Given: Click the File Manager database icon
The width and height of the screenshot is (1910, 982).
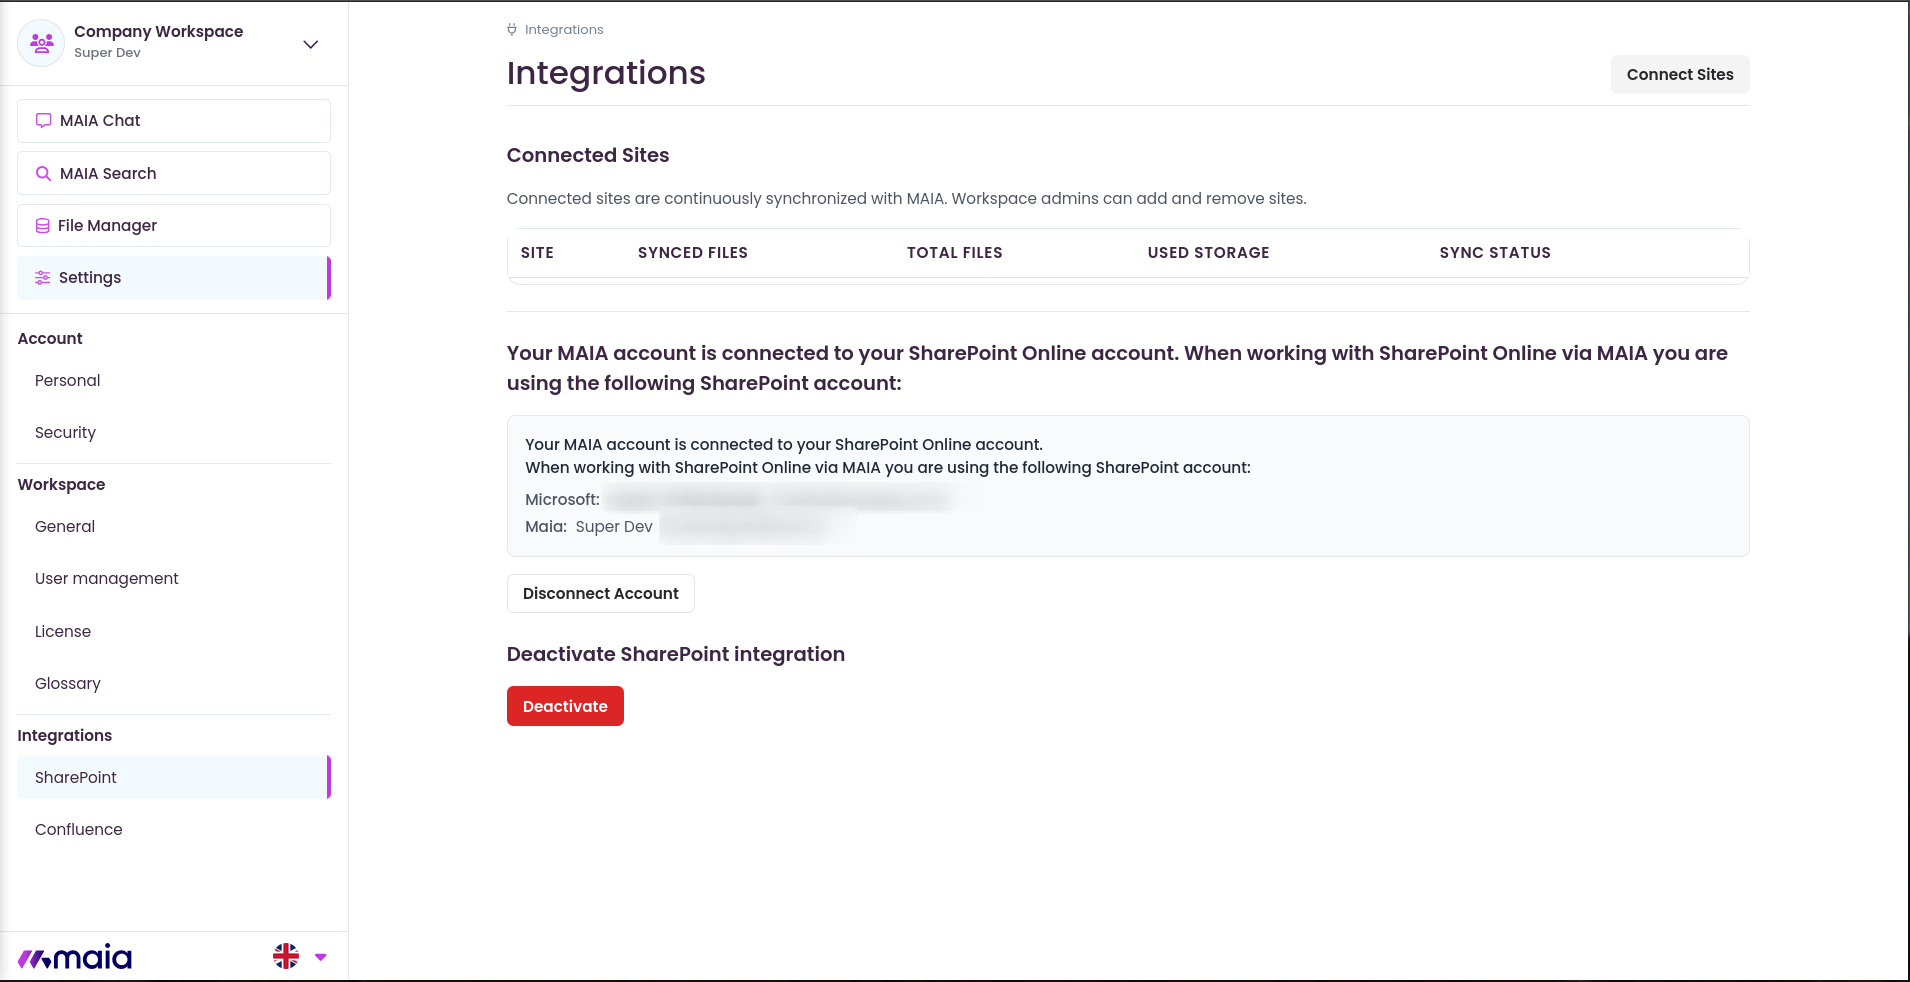Looking at the screenshot, I should click(x=43, y=226).
